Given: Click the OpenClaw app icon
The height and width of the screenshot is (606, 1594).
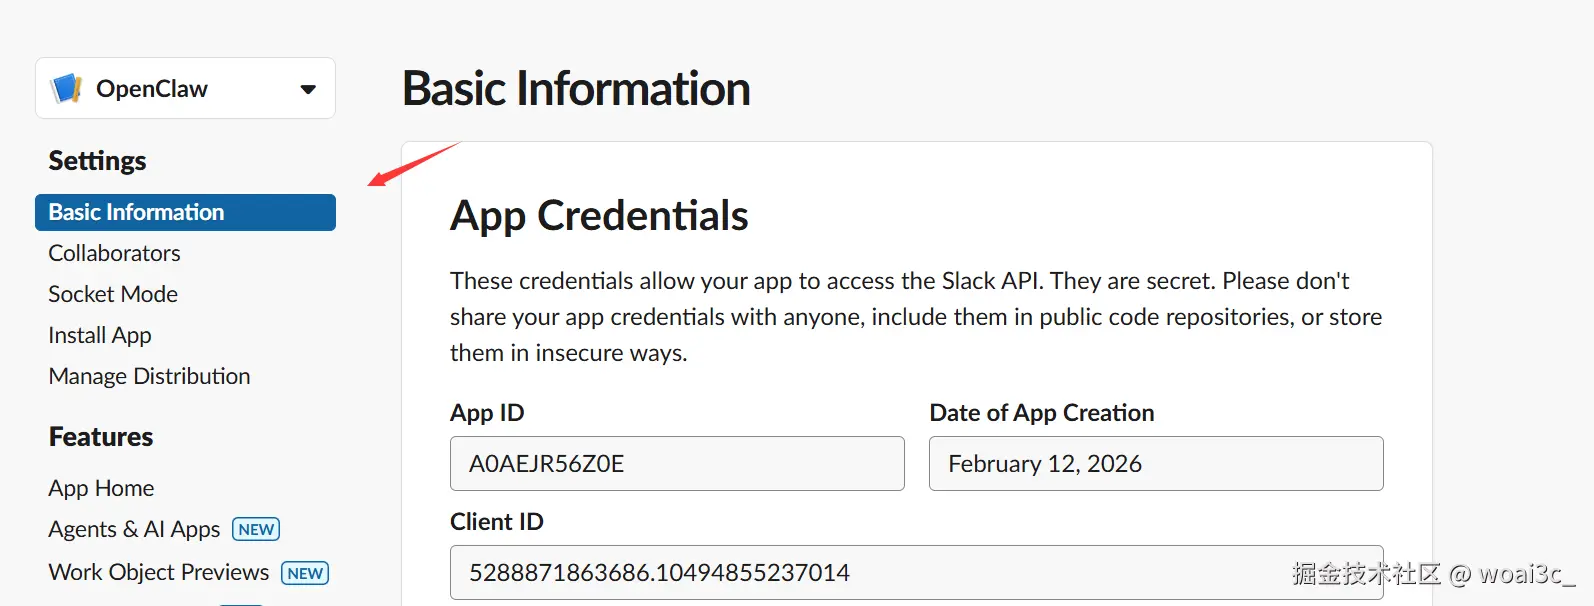Looking at the screenshot, I should (66, 89).
